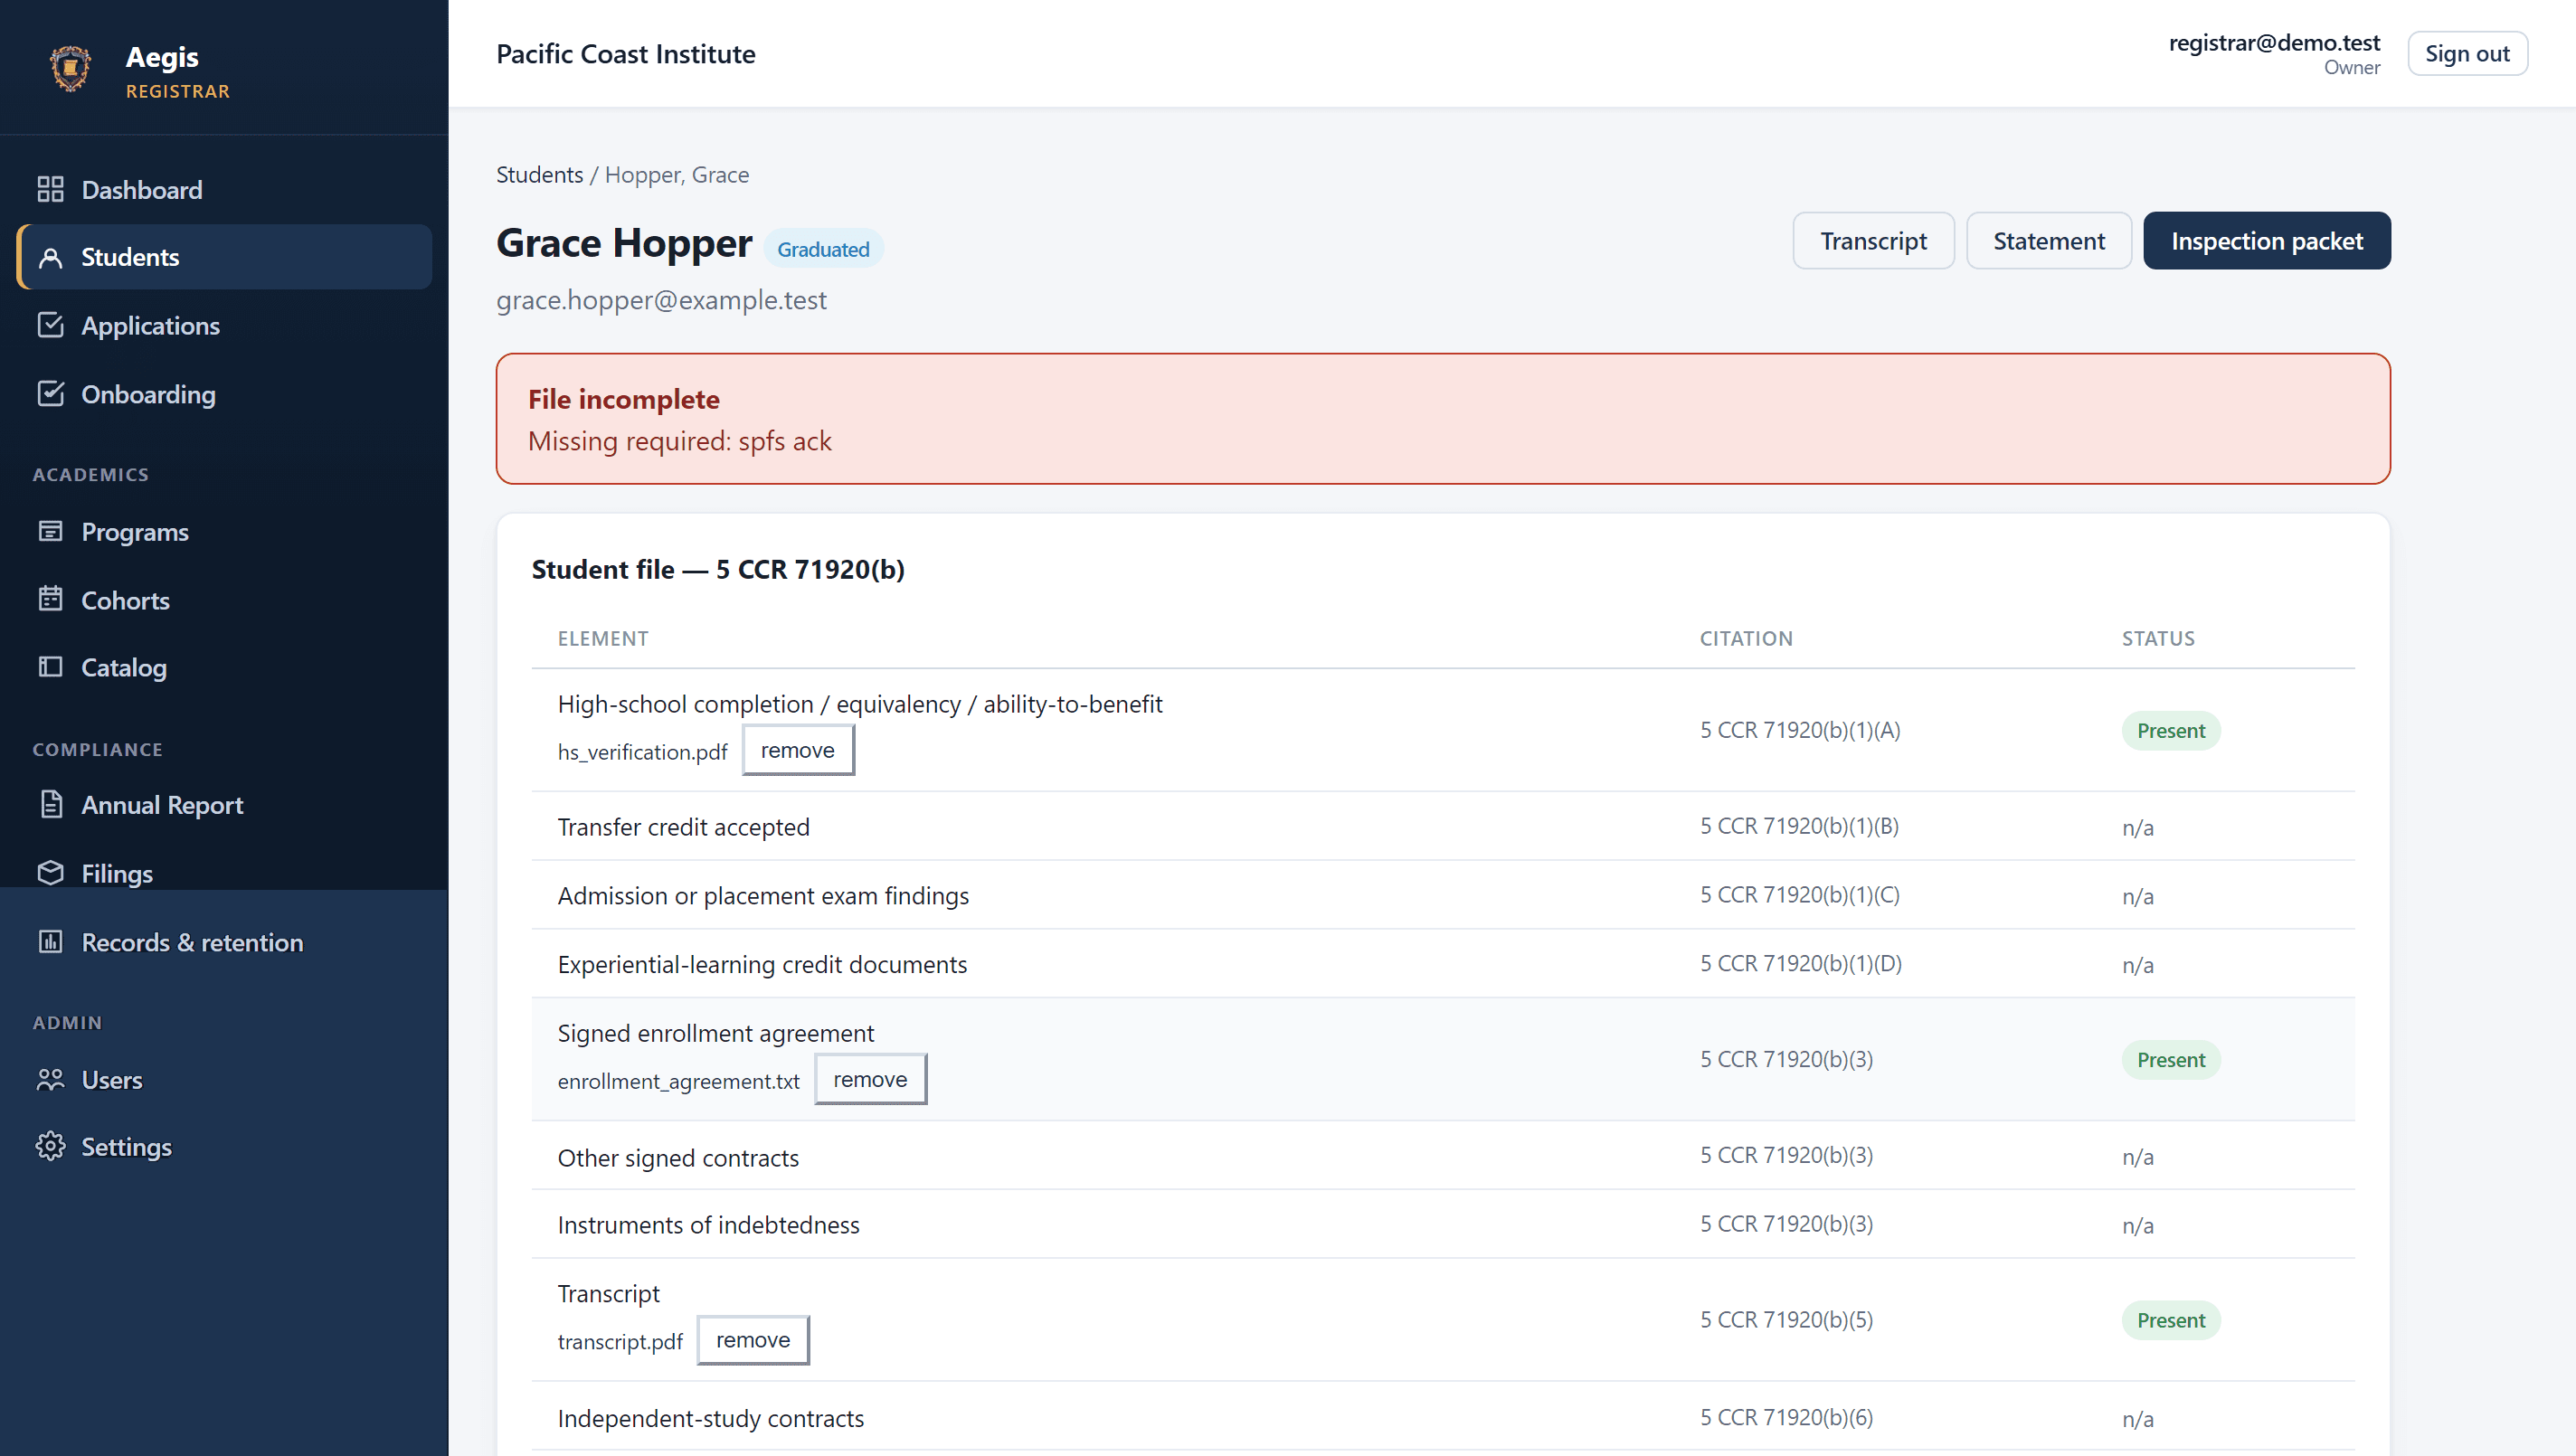Click the Programs panel icon
Viewport: 2576px width, 1456px height.
(x=50, y=531)
